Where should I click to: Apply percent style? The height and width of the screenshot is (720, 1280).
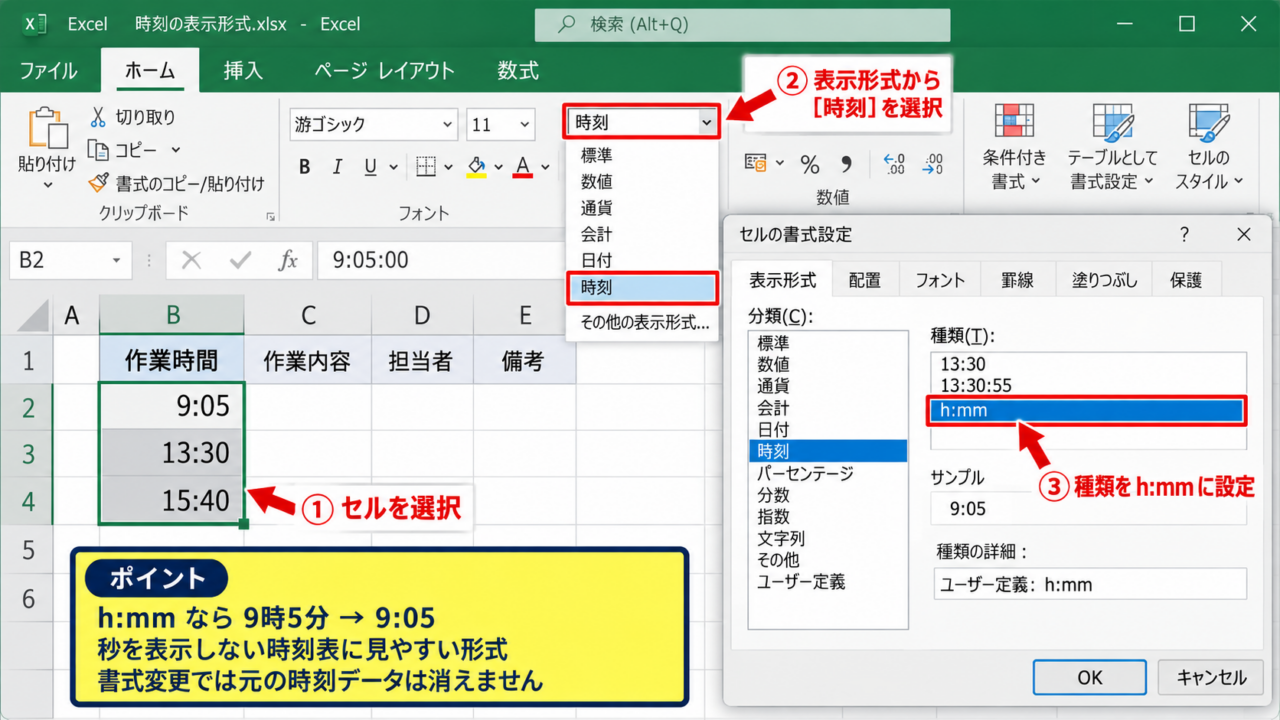810,164
